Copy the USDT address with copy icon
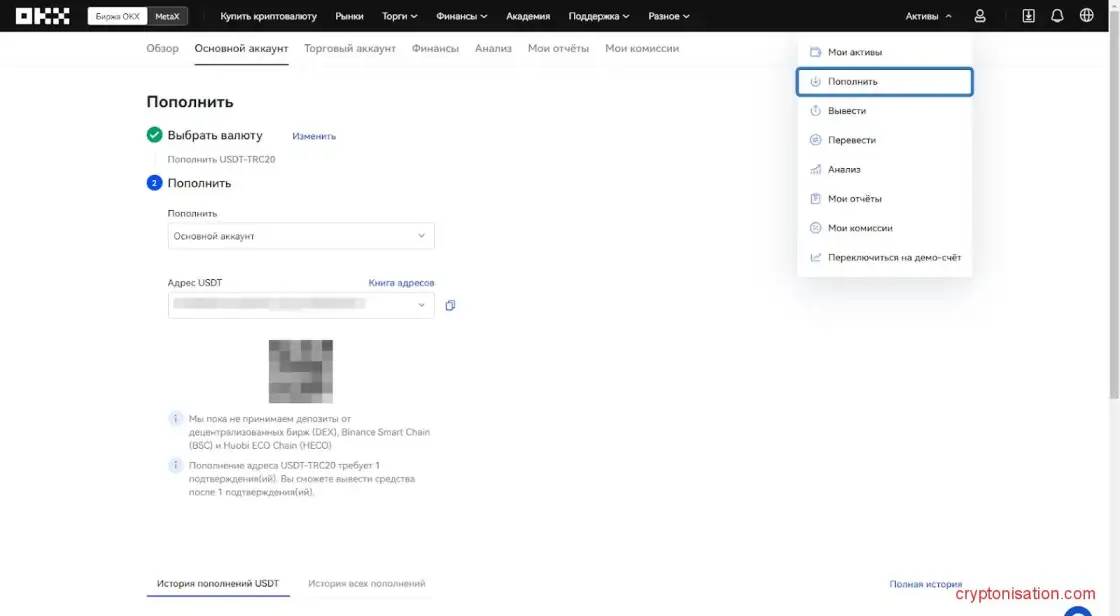Image resolution: width=1120 pixels, height=616 pixels. pyautogui.click(x=450, y=305)
